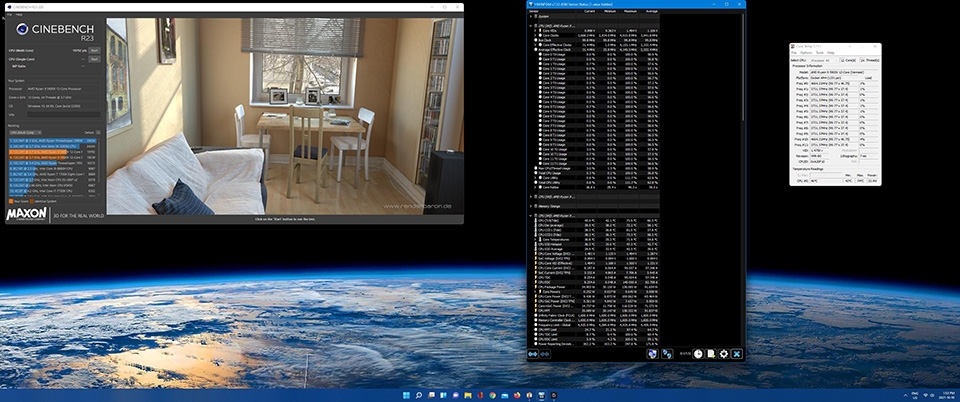Screen dimensions: 960x402
Task: Open Cinebench ranking CPU (Multi Core) dropdown
Action: pyautogui.click(x=25, y=132)
